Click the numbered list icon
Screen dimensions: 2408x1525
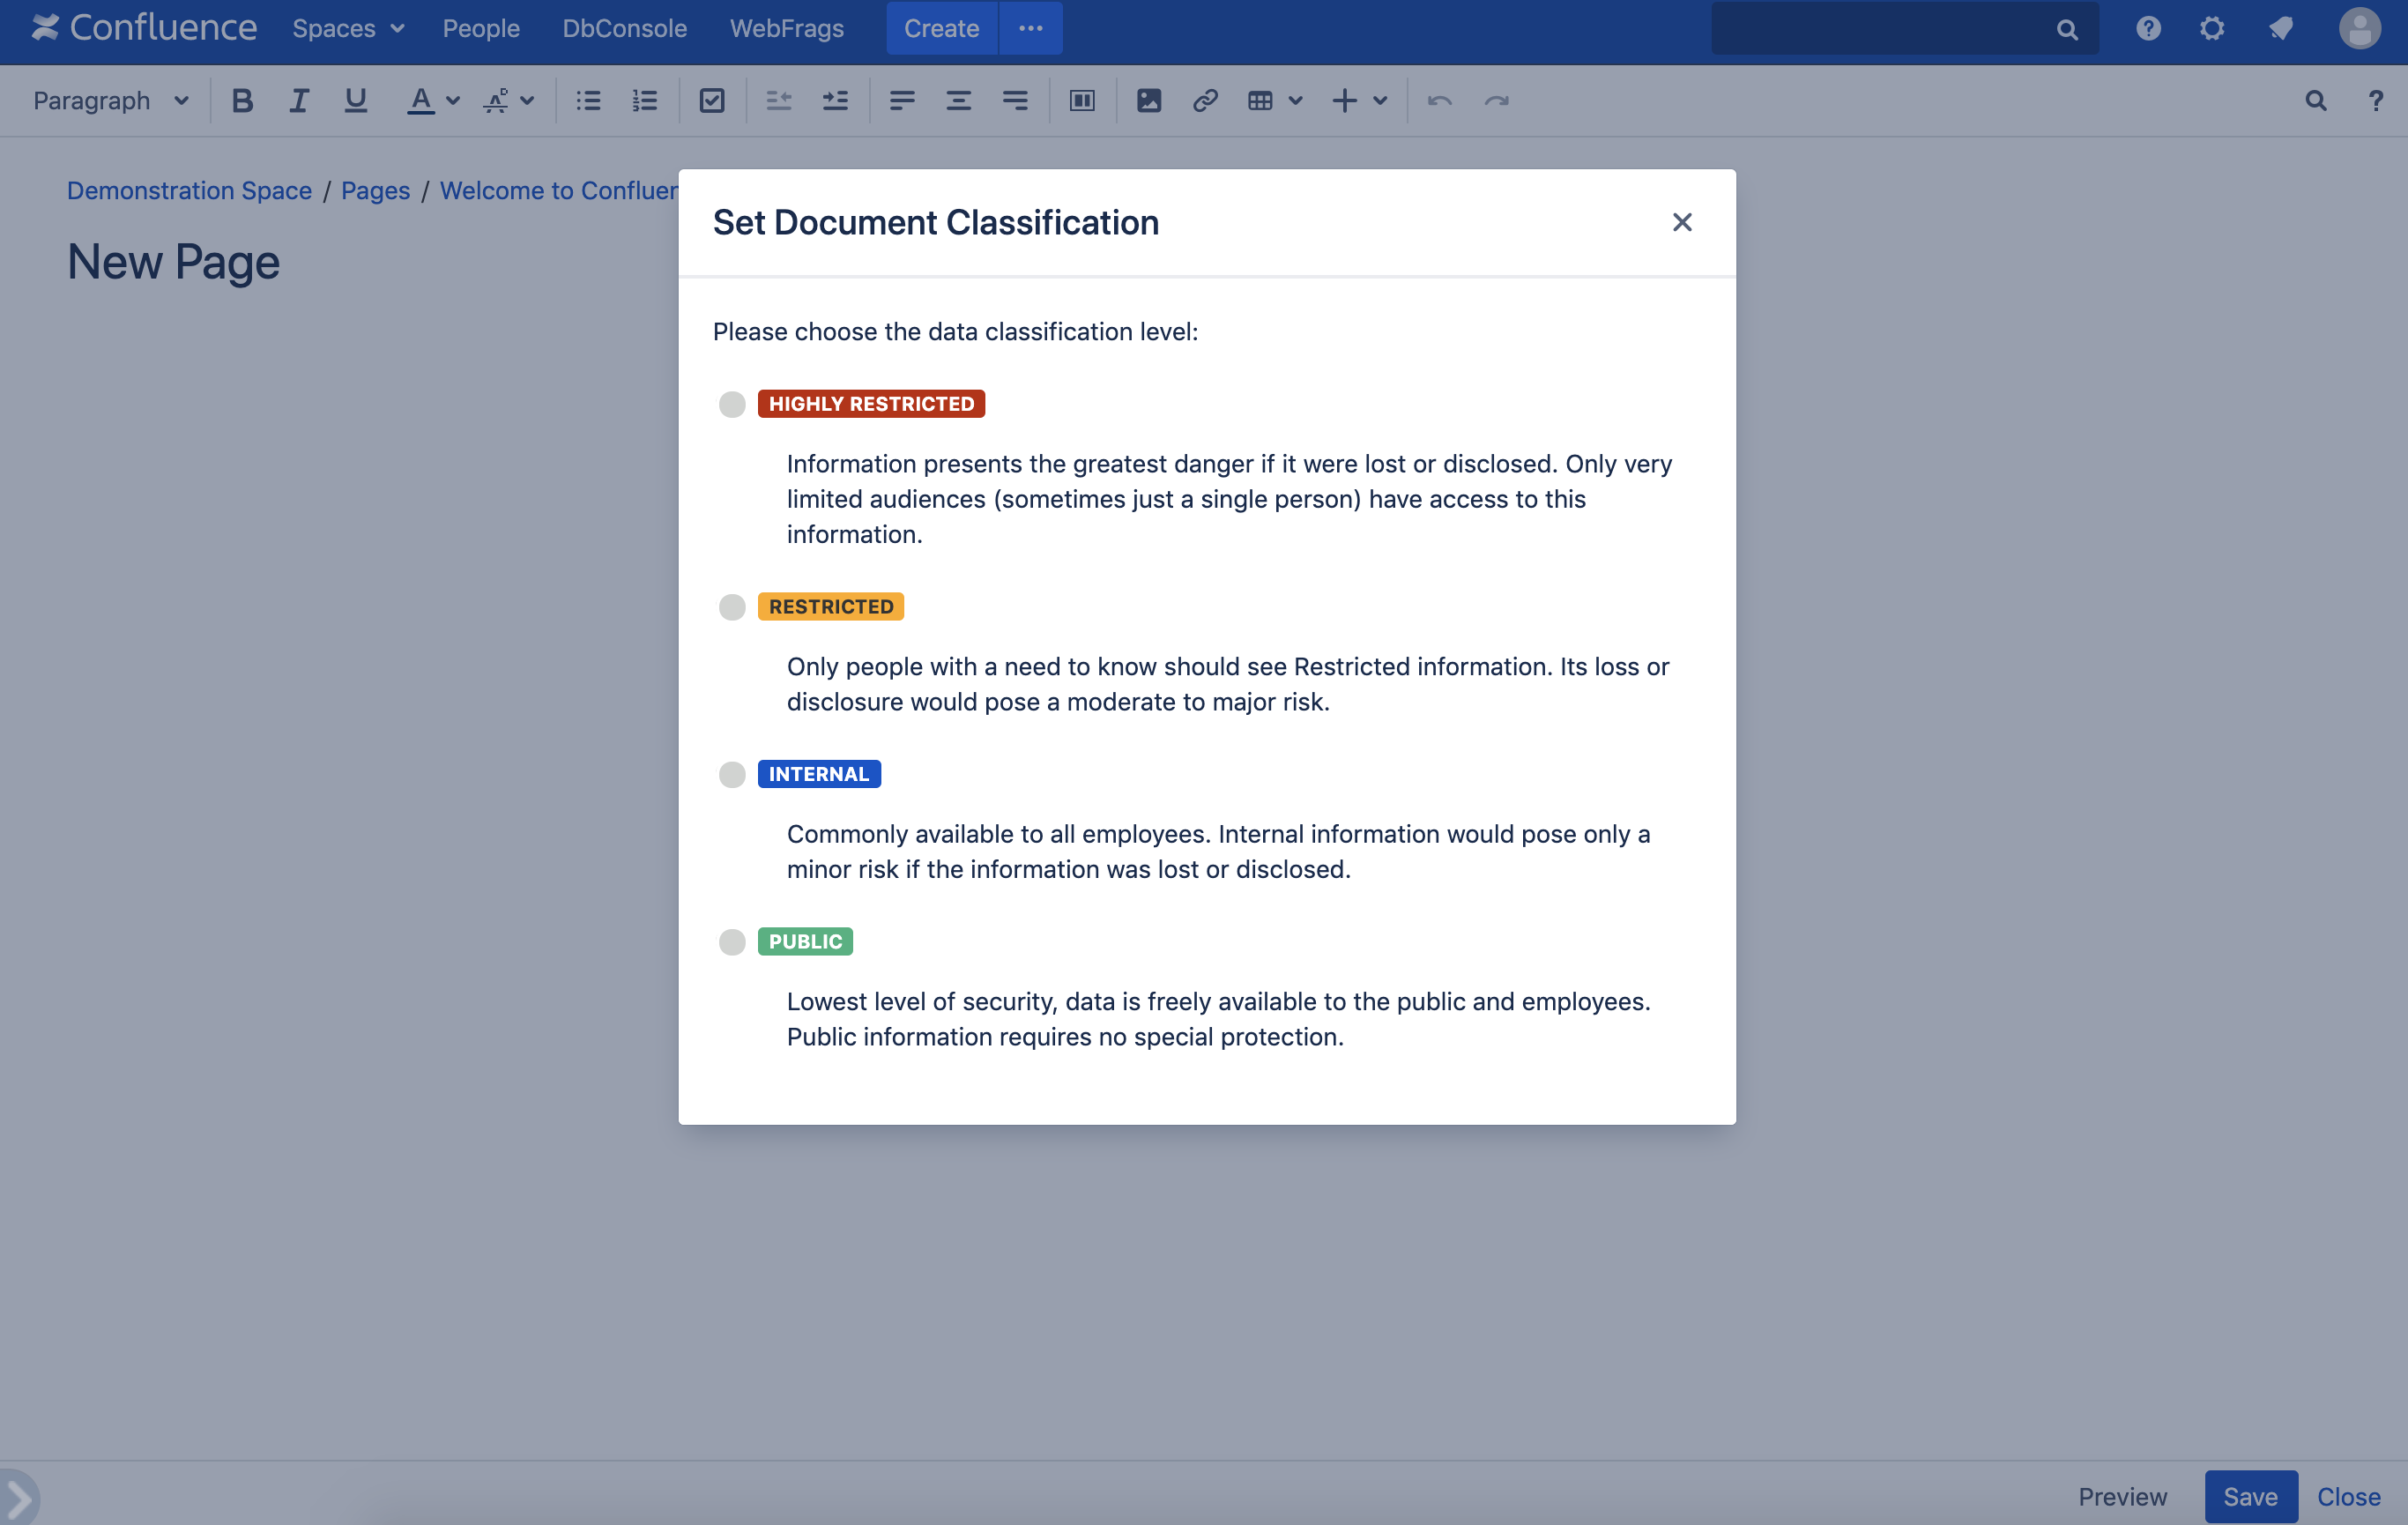(x=645, y=101)
